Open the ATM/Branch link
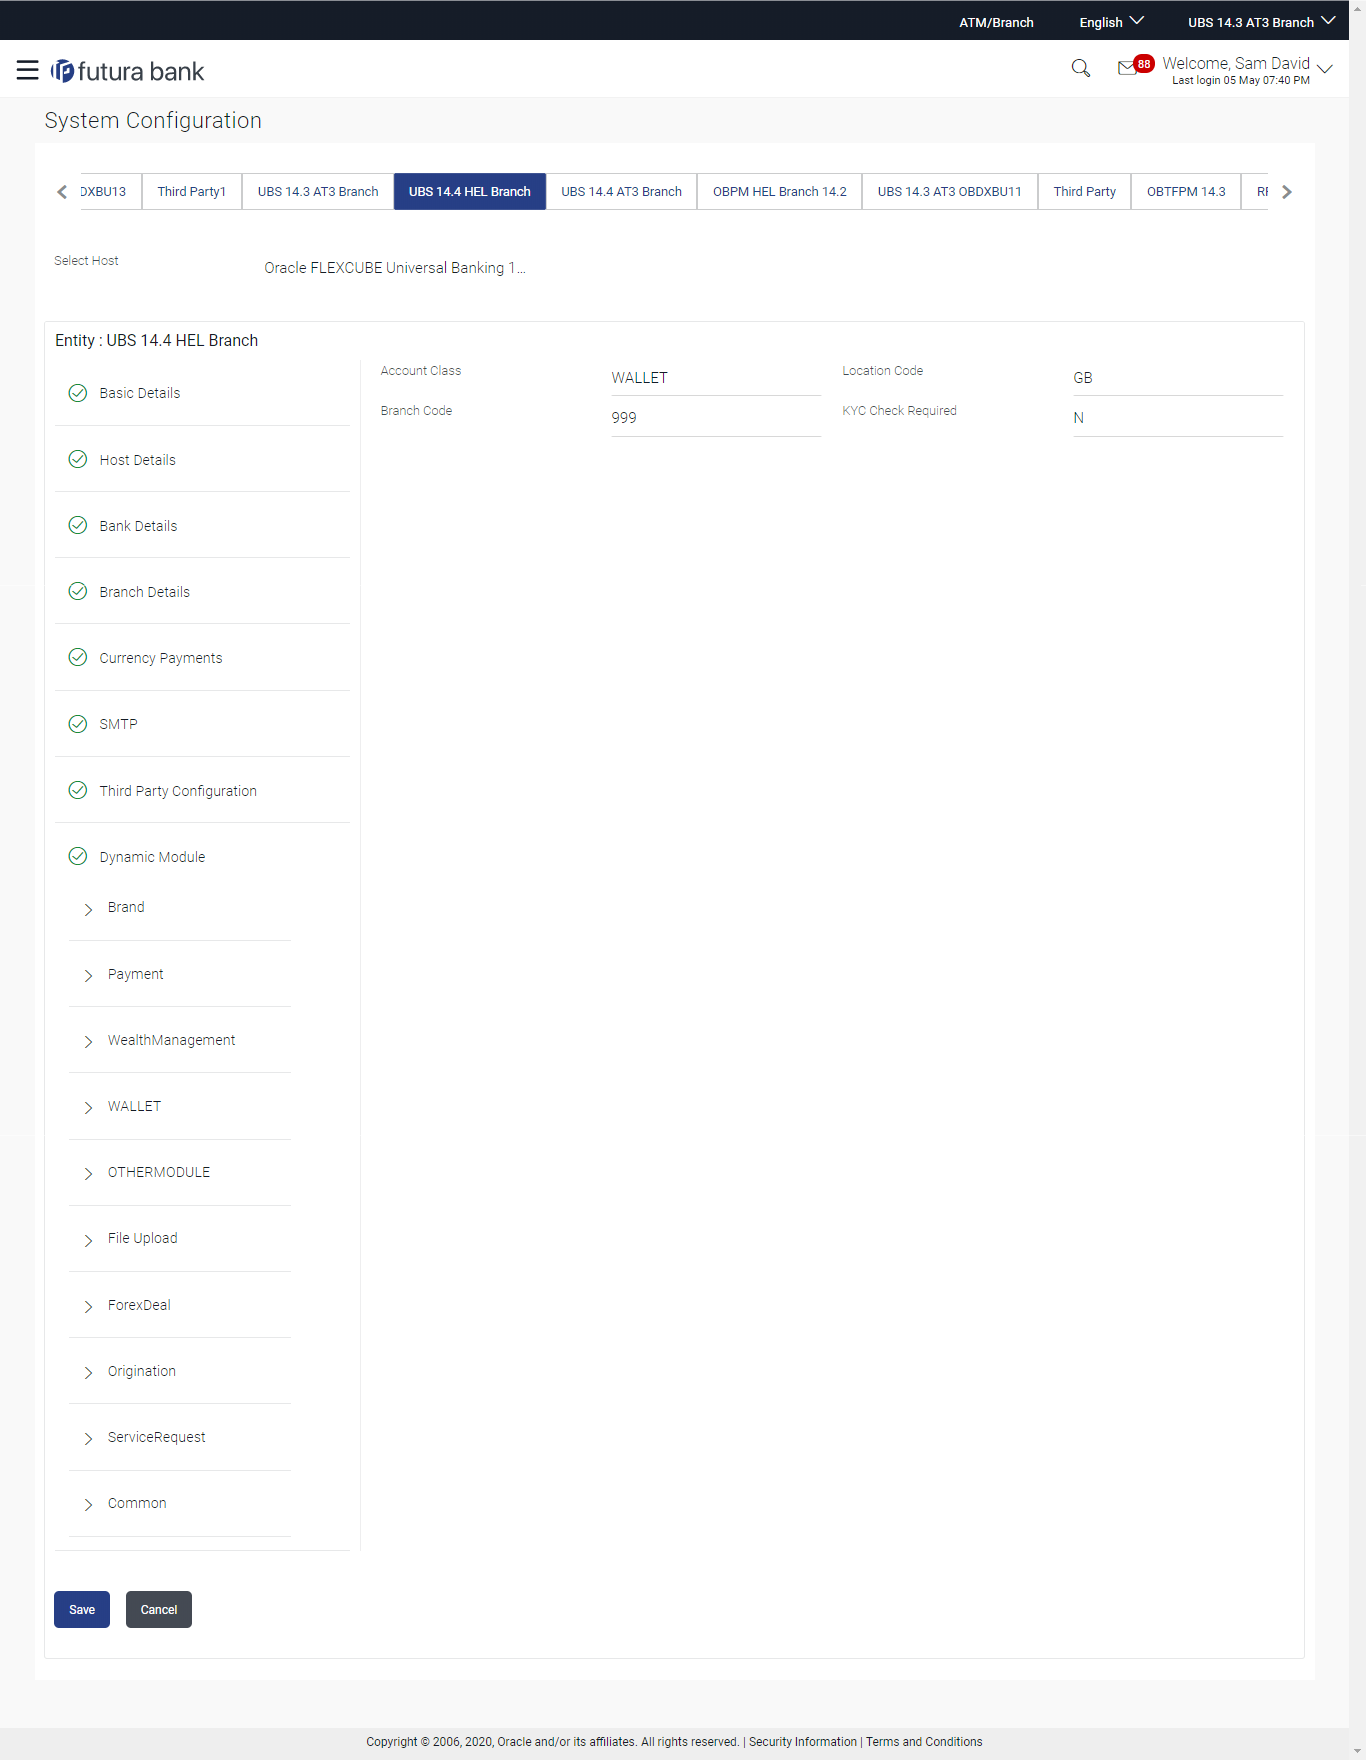 coord(997,22)
